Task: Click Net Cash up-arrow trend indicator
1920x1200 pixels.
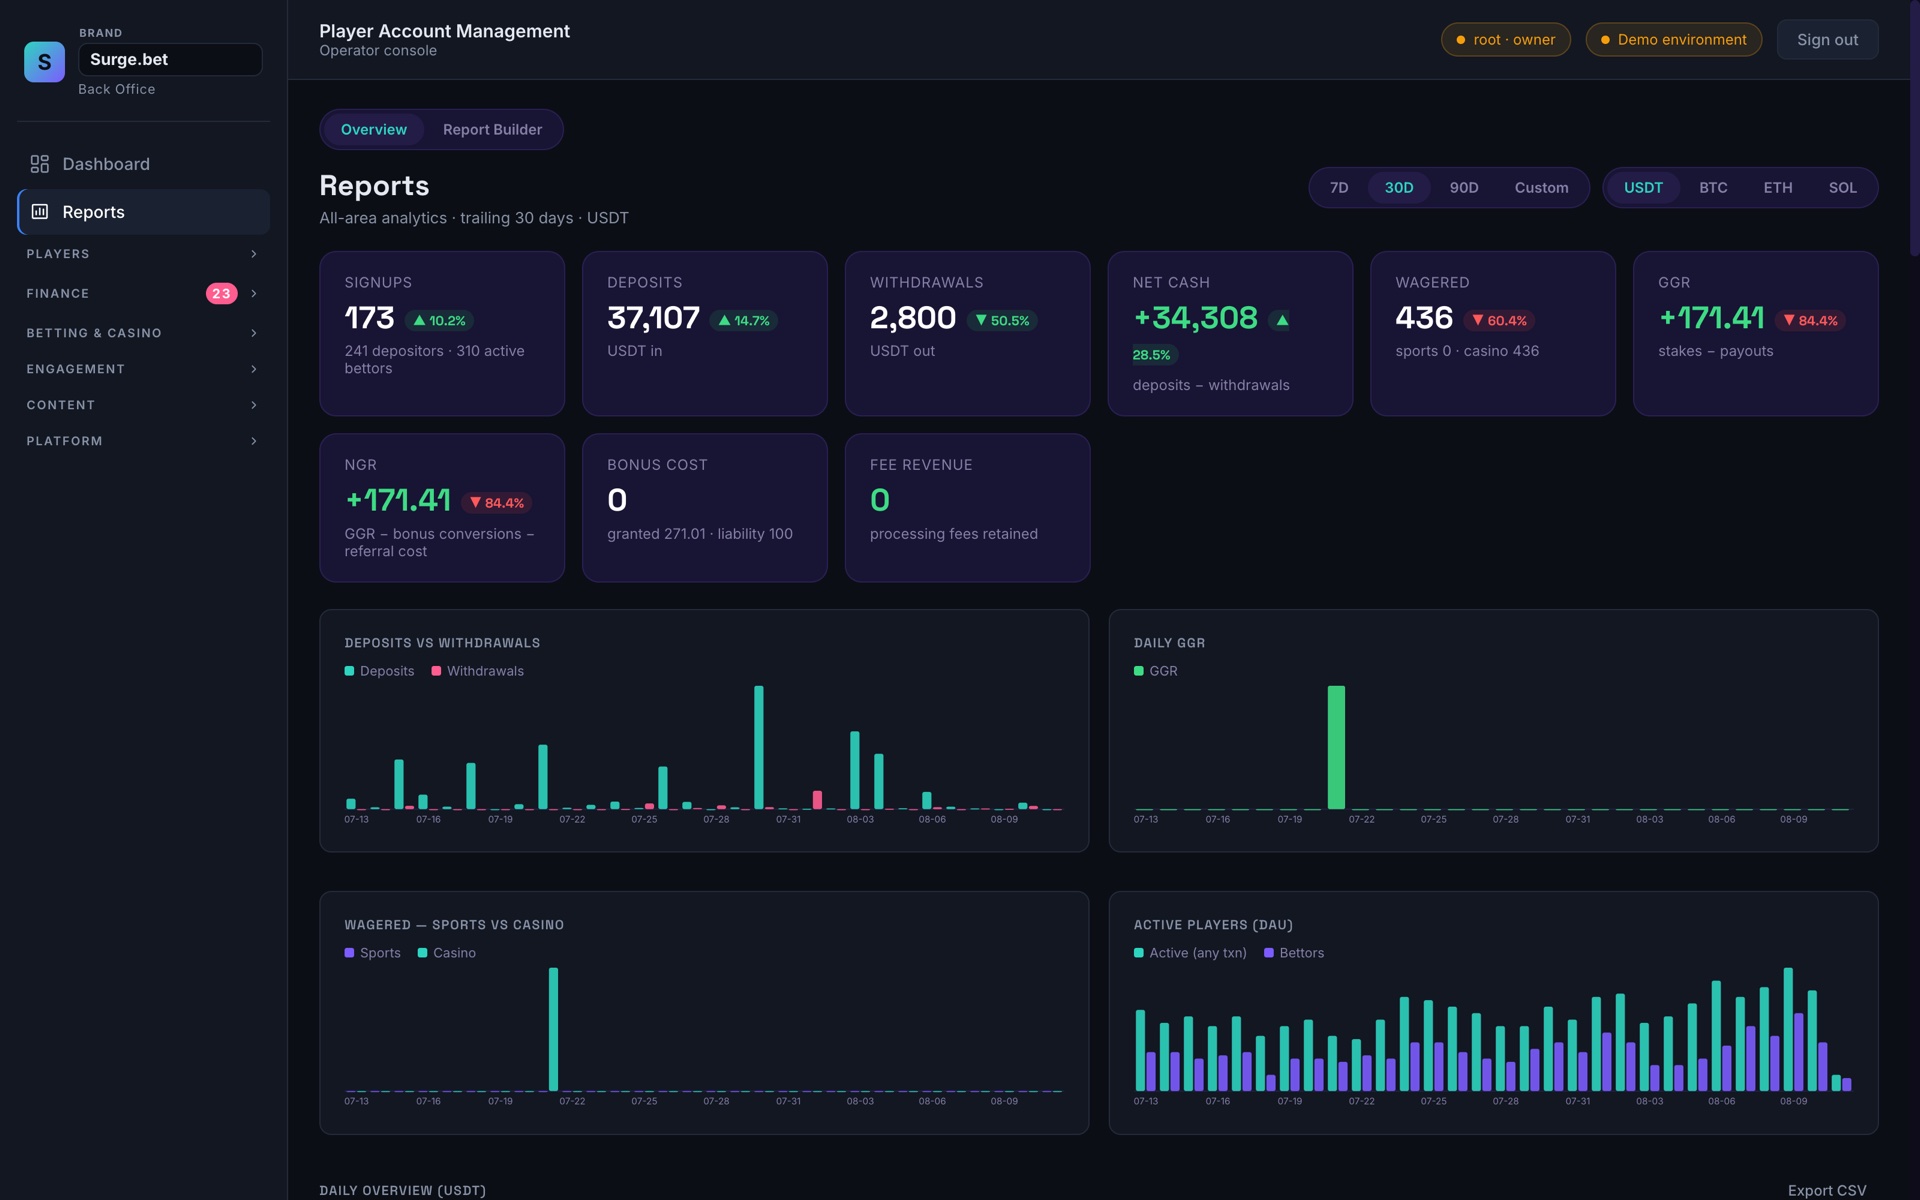Action: [x=1282, y=321]
